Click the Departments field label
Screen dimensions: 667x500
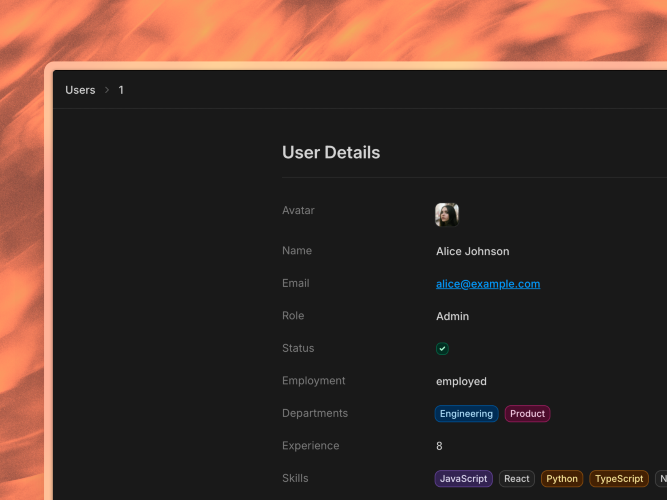315,413
